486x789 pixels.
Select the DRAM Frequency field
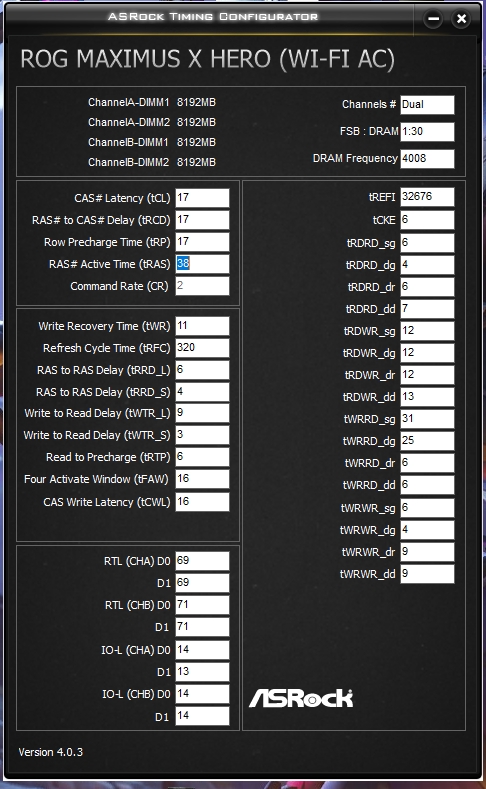click(x=427, y=159)
